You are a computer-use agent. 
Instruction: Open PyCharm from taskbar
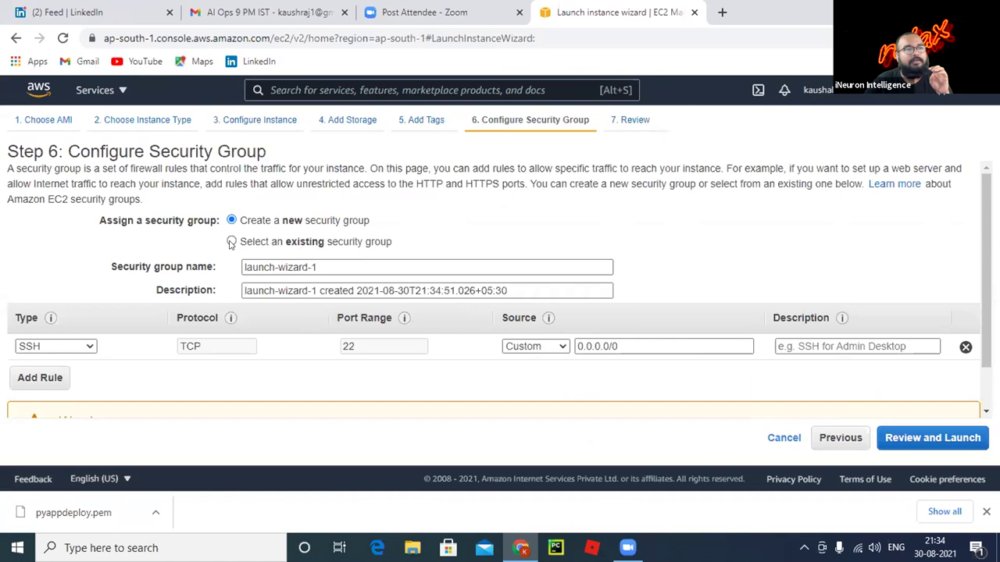(556, 547)
